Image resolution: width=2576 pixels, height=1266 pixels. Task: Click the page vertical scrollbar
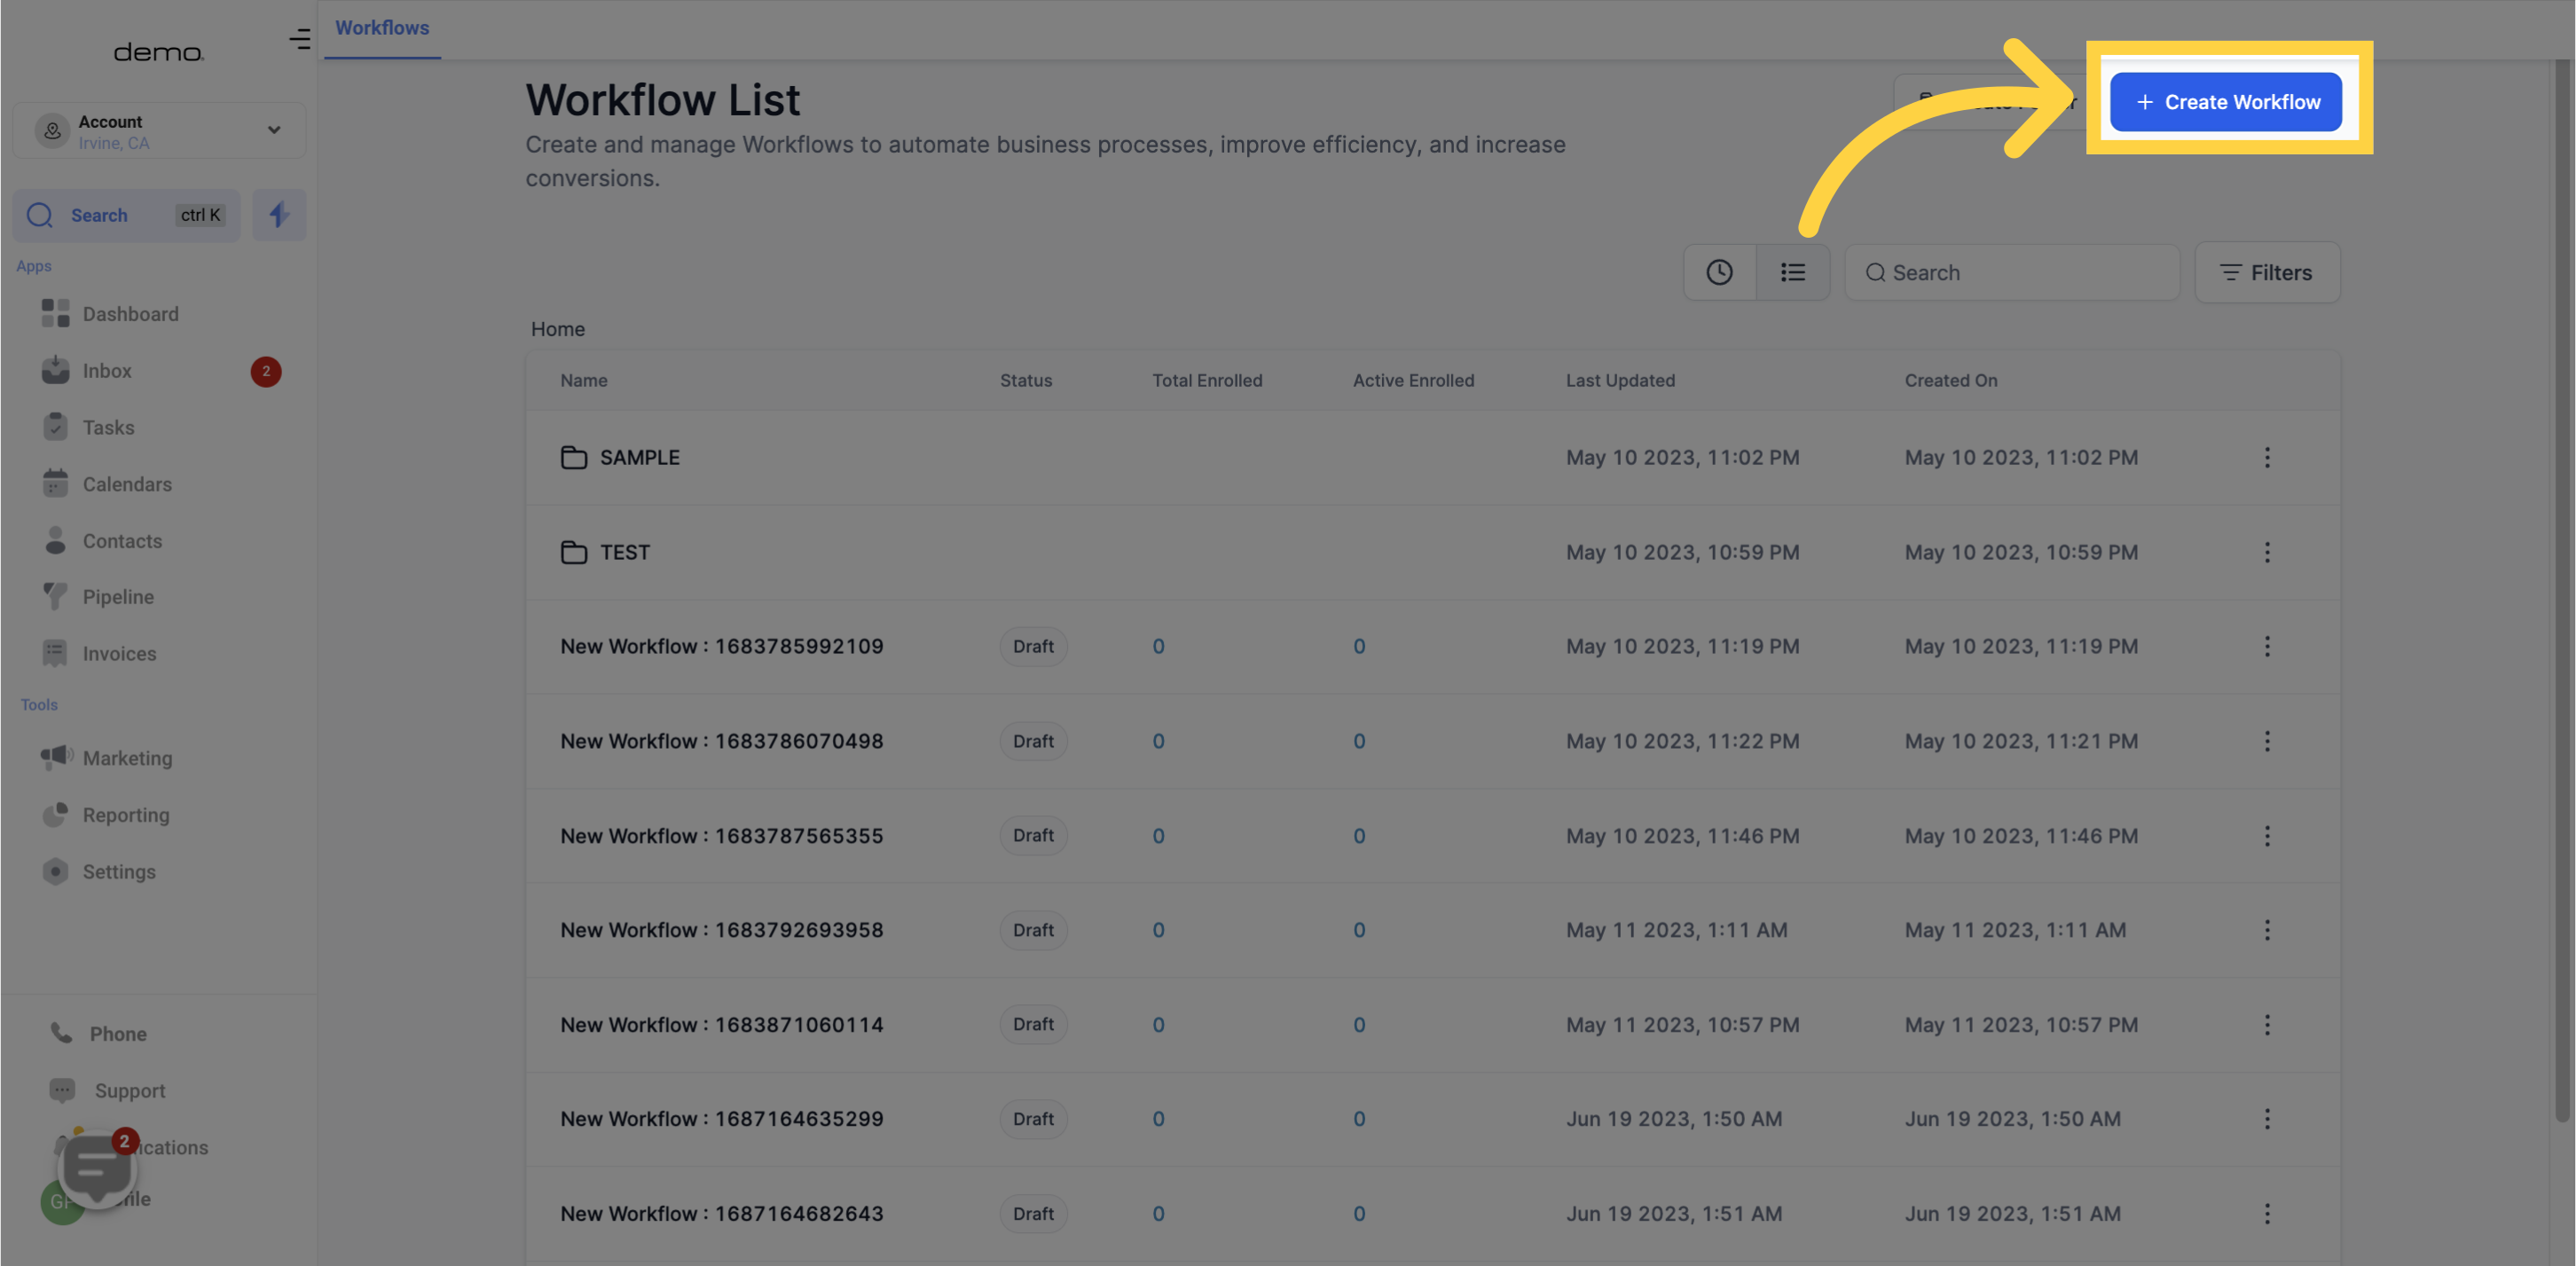pos(2563,590)
